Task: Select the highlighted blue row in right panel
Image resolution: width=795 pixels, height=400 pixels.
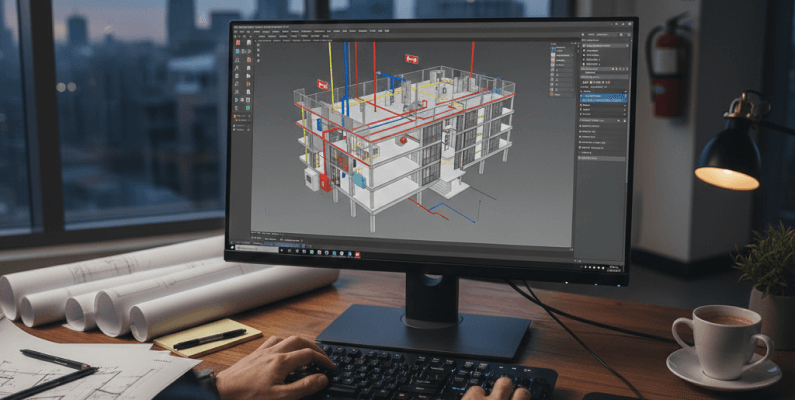Action: 602,98
